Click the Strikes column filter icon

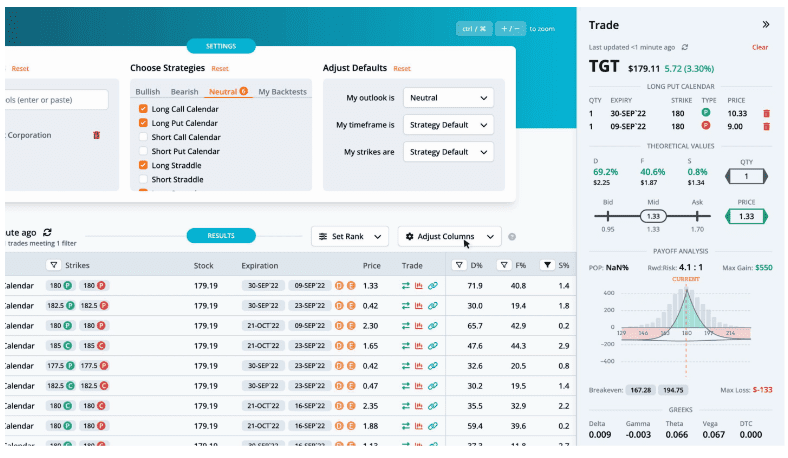(53, 266)
